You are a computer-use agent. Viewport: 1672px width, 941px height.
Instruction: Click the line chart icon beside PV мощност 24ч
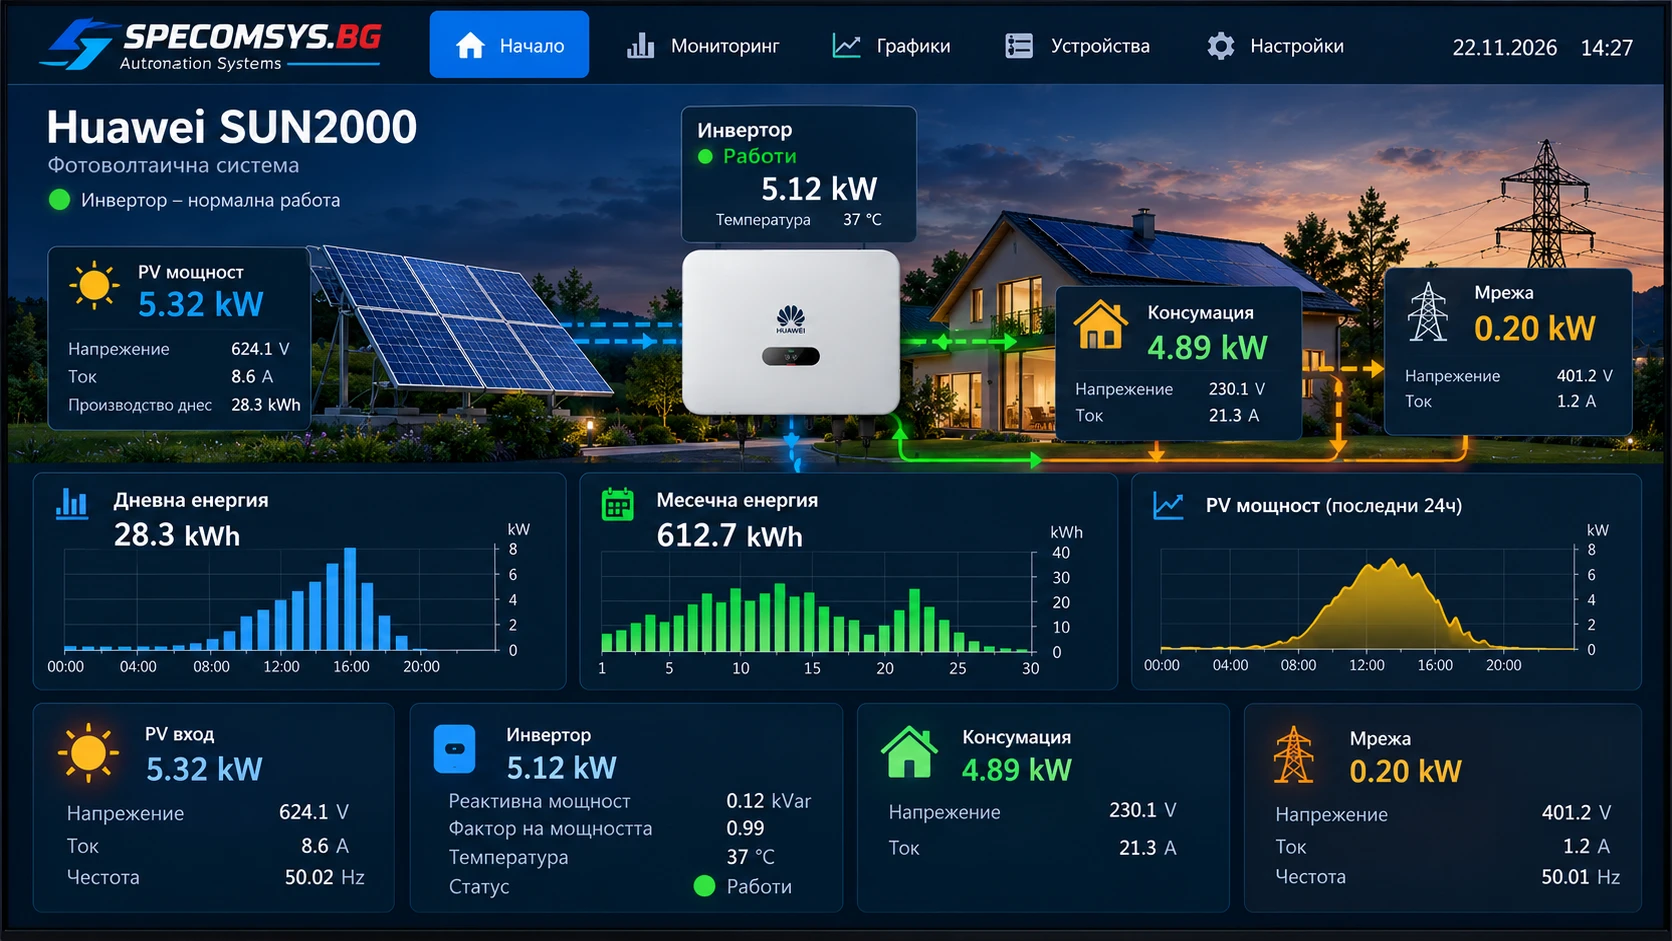coord(1168,505)
